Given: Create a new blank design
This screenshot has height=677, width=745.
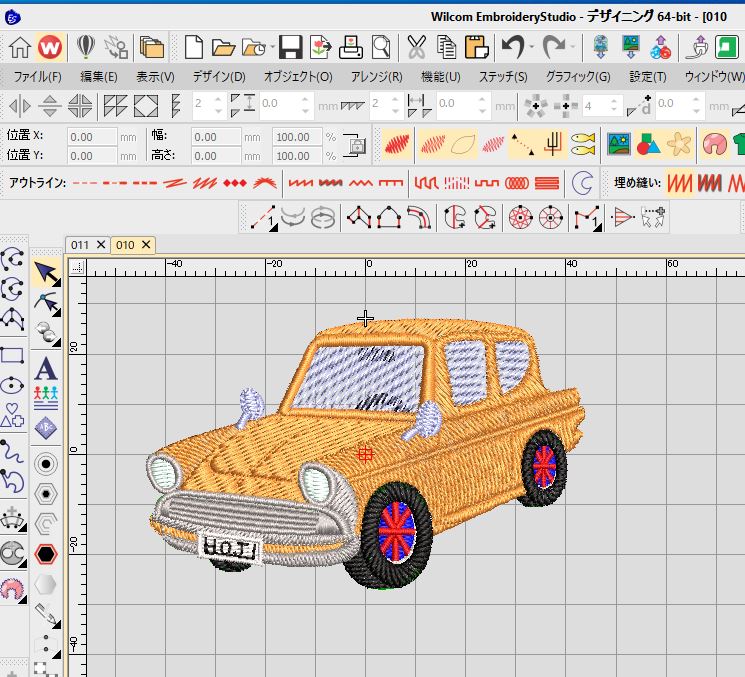Looking at the screenshot, I should [x=193, y=47].
